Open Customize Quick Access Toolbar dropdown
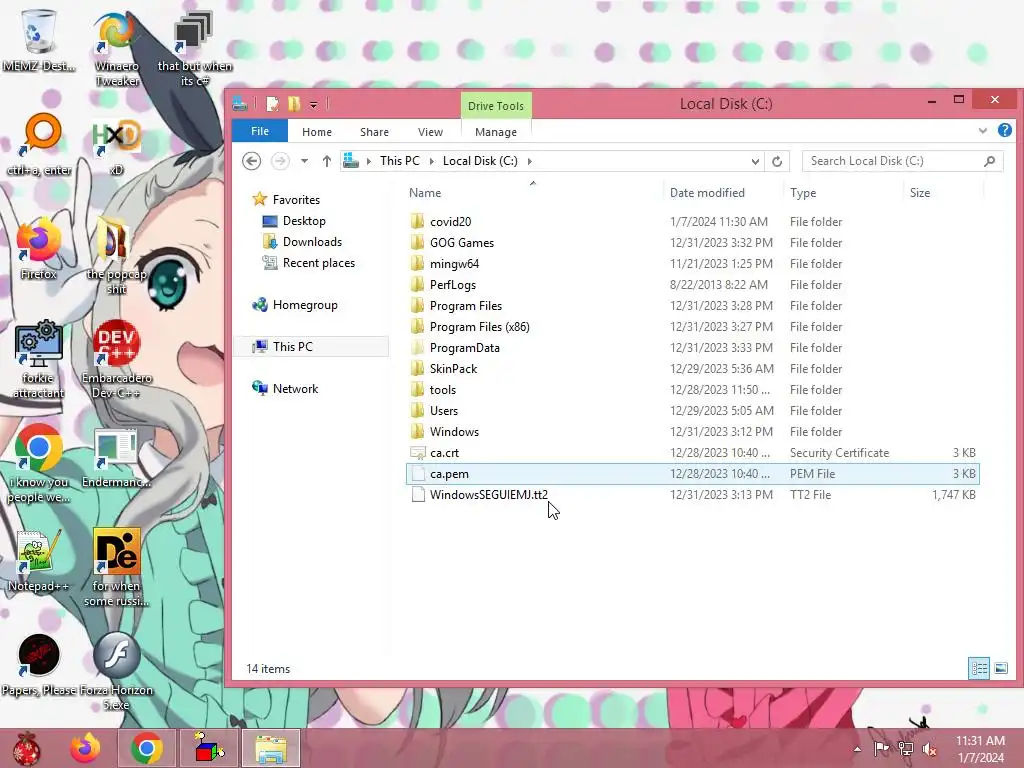The width and height of the screenshot is (1024, 768). tap(313, 104)
